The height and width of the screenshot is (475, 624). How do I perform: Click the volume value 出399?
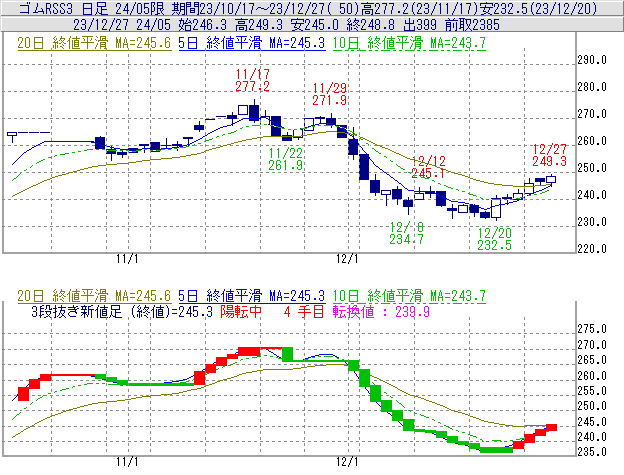pos(420,25)
